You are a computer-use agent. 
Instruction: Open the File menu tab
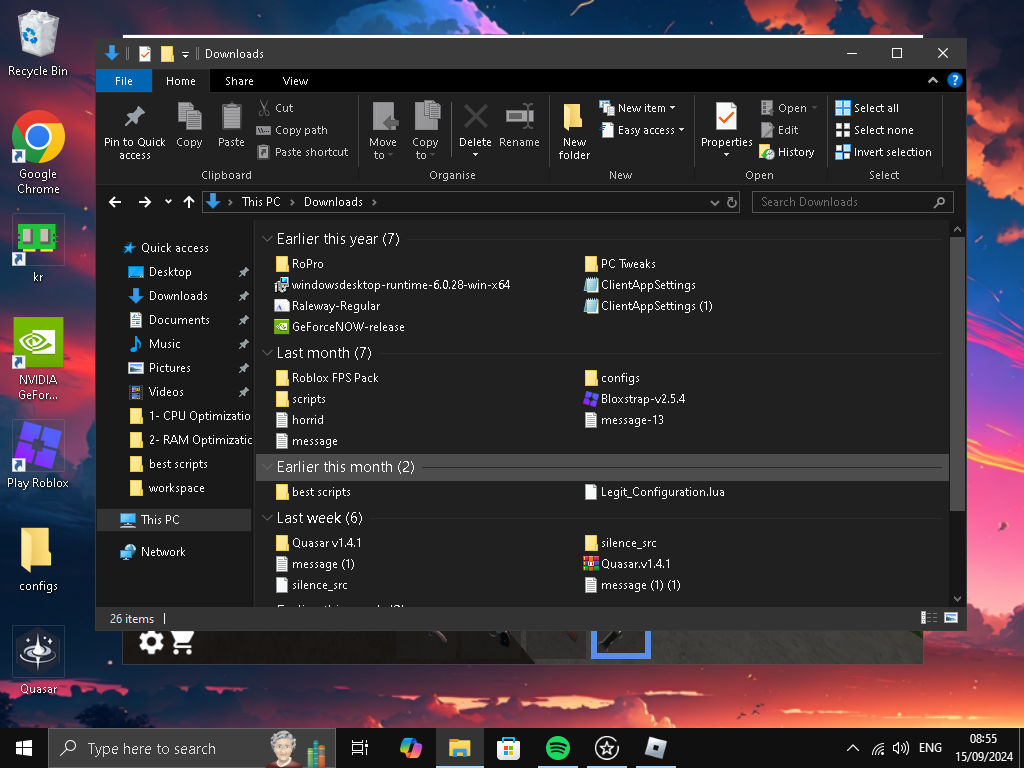[123, 81]
